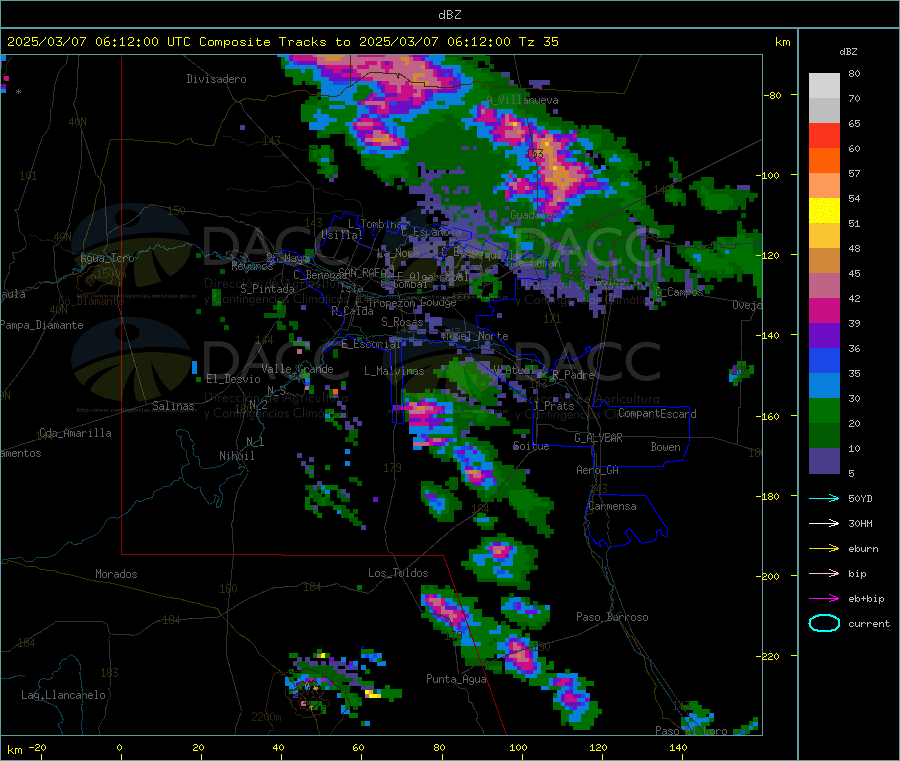Select the magenta 39–42 dBZ band
This screenshot has height=761, width=900.
824,310
